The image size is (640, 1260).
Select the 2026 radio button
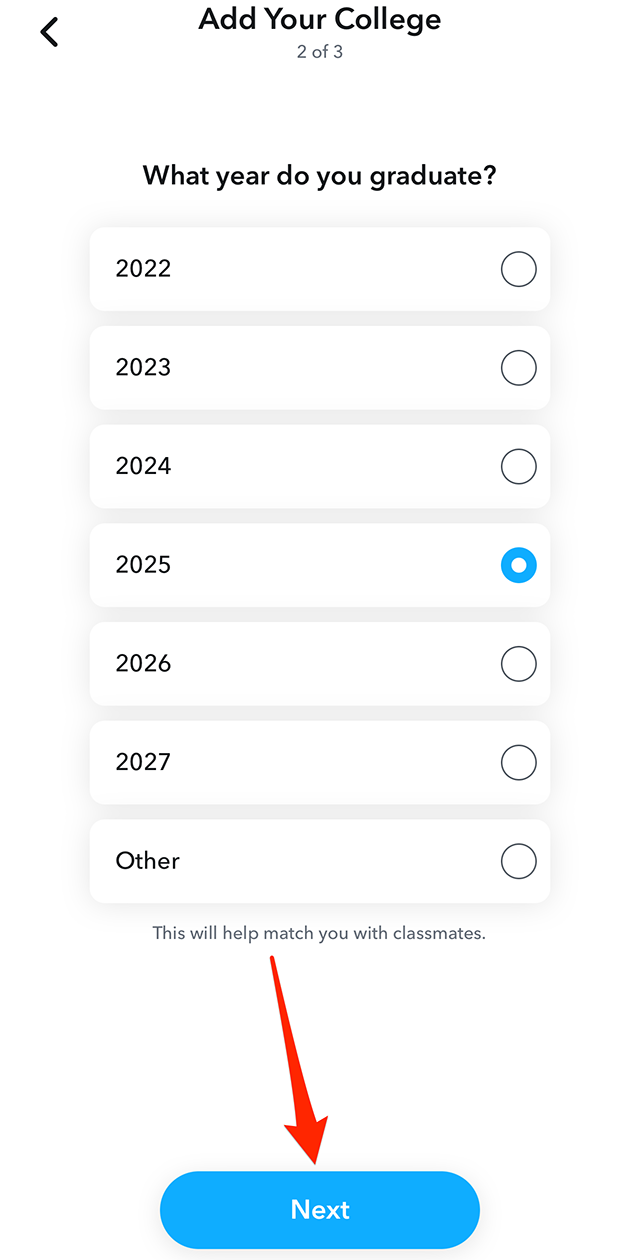518,663
